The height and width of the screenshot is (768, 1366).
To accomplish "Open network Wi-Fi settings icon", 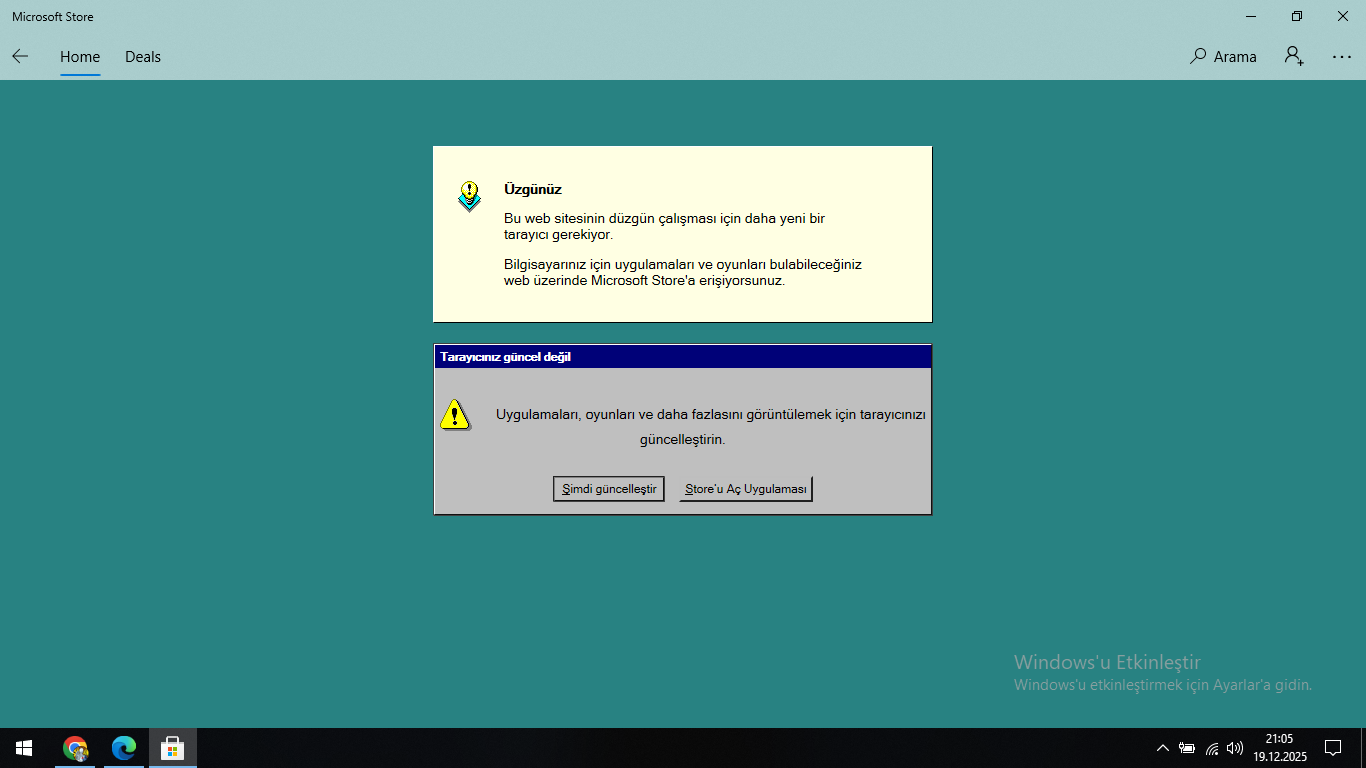I will tap(1212, 748).
